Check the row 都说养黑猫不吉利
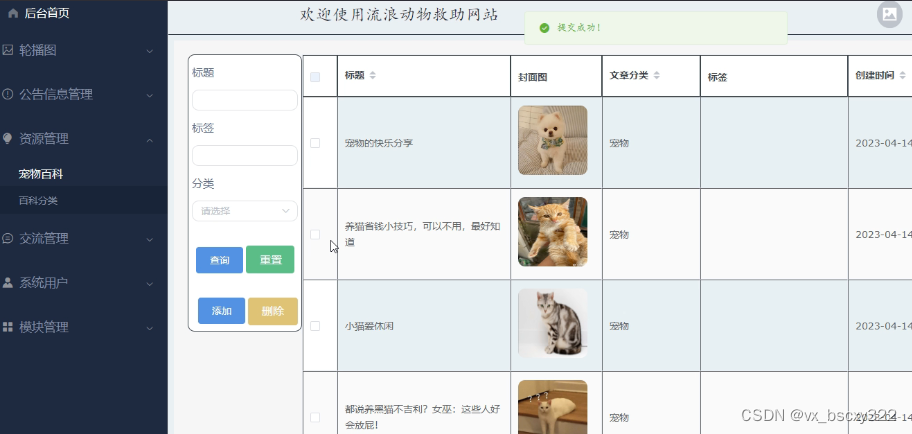 (315, 418)
